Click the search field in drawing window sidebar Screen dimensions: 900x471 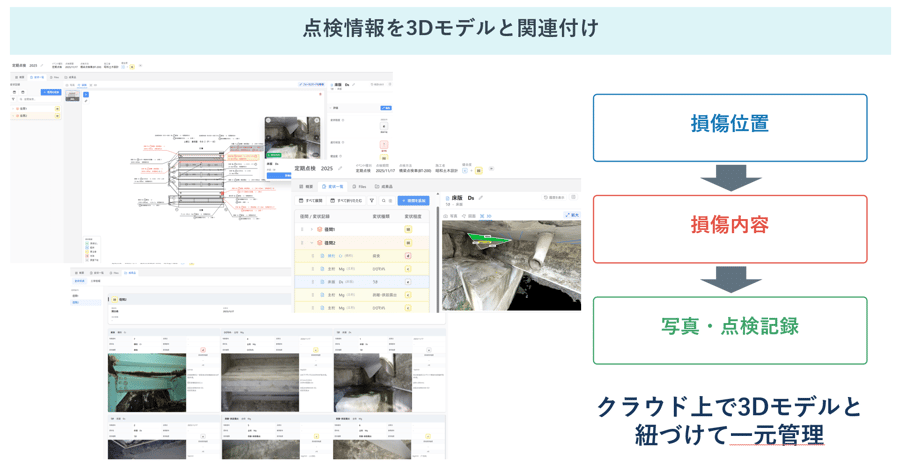pyautogui.click(x=38, y=99)
